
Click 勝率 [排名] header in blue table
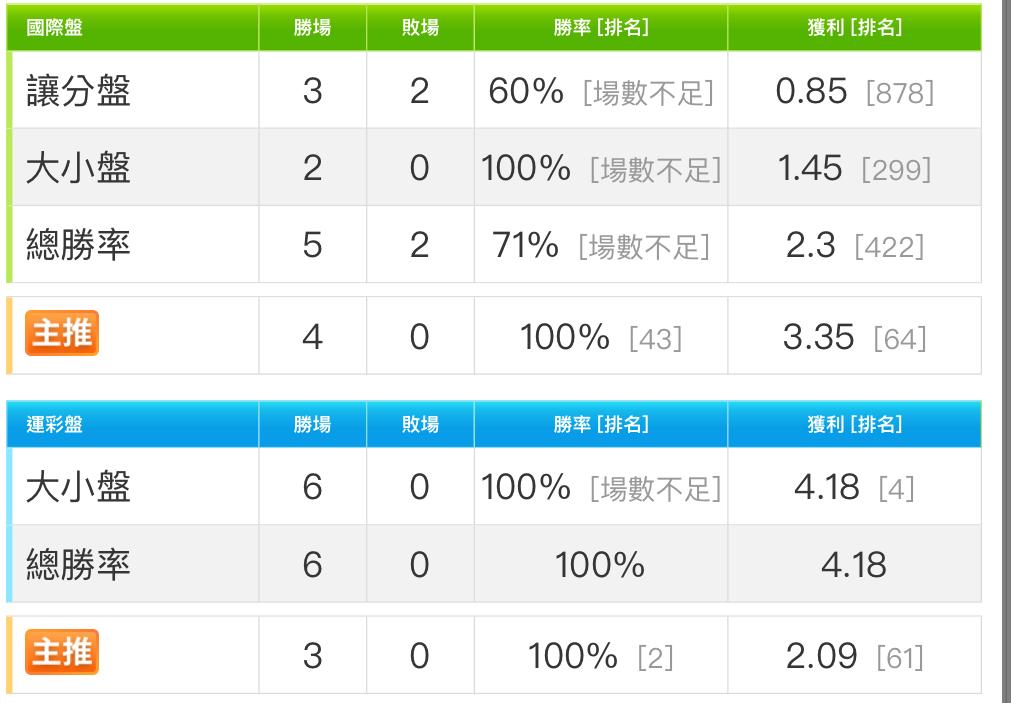[x=600, y=425]
